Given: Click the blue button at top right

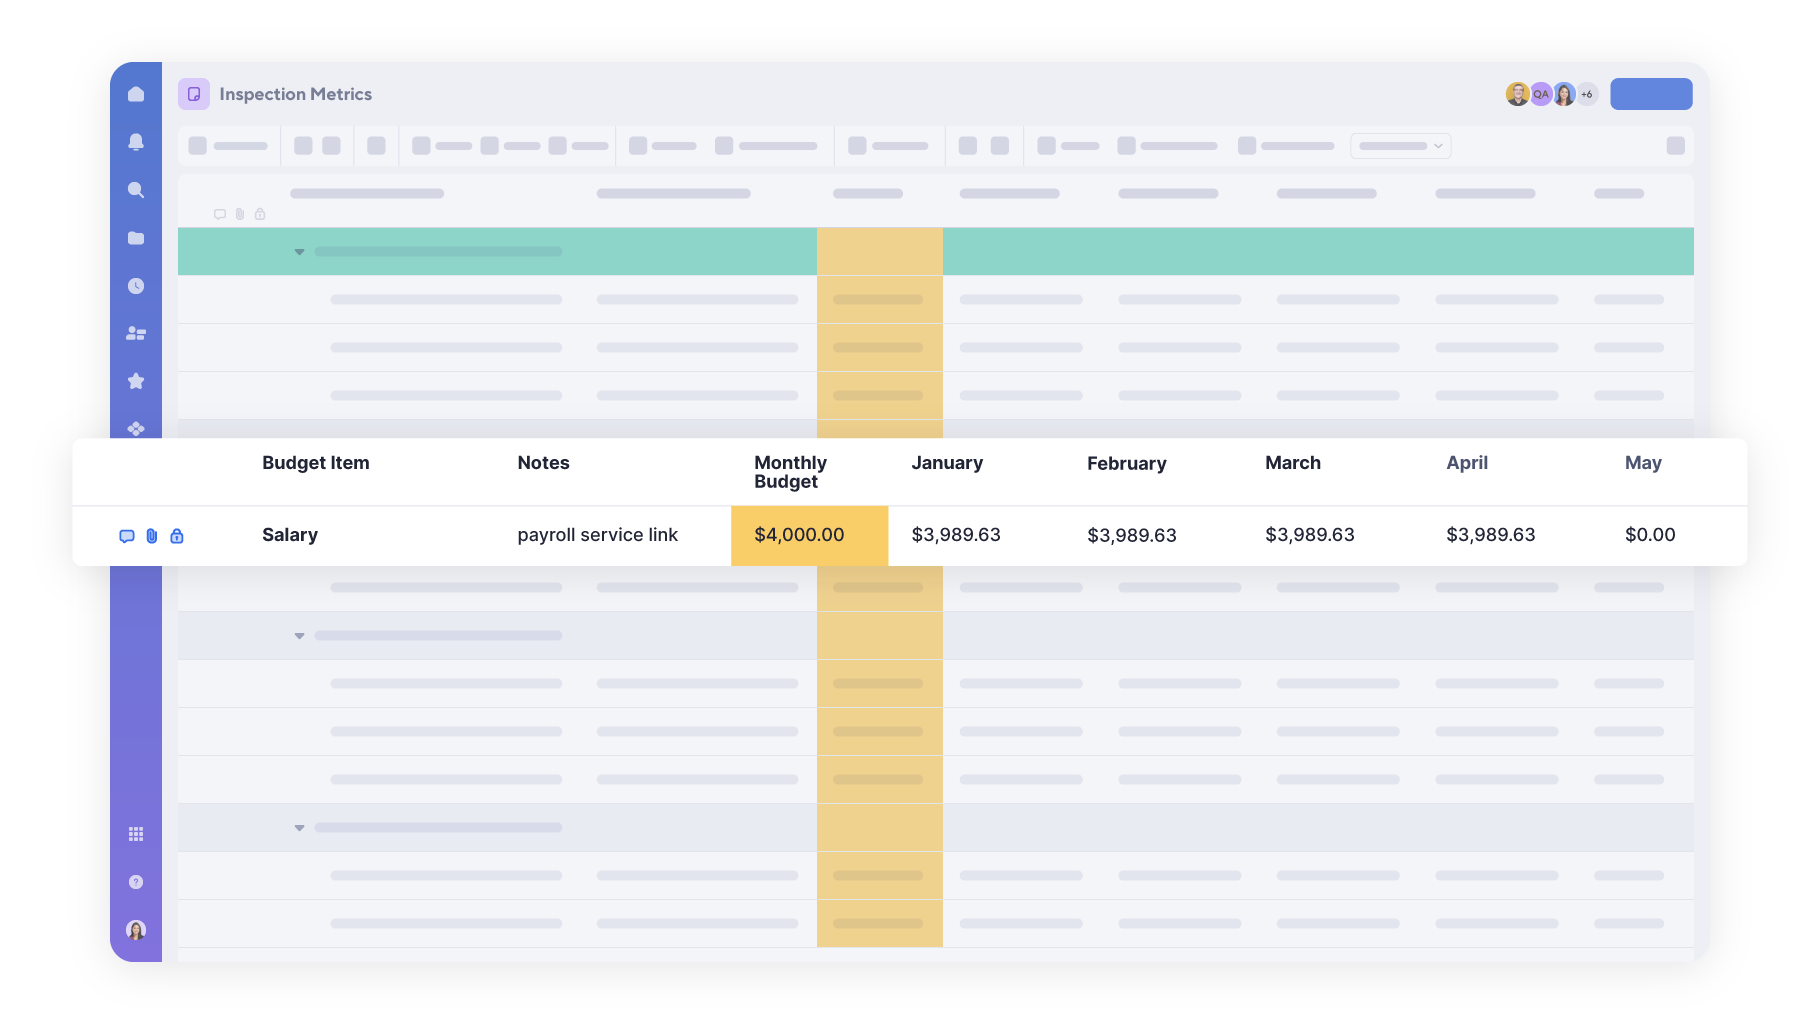Looking at the screenshot, I should coord(1651,94).
